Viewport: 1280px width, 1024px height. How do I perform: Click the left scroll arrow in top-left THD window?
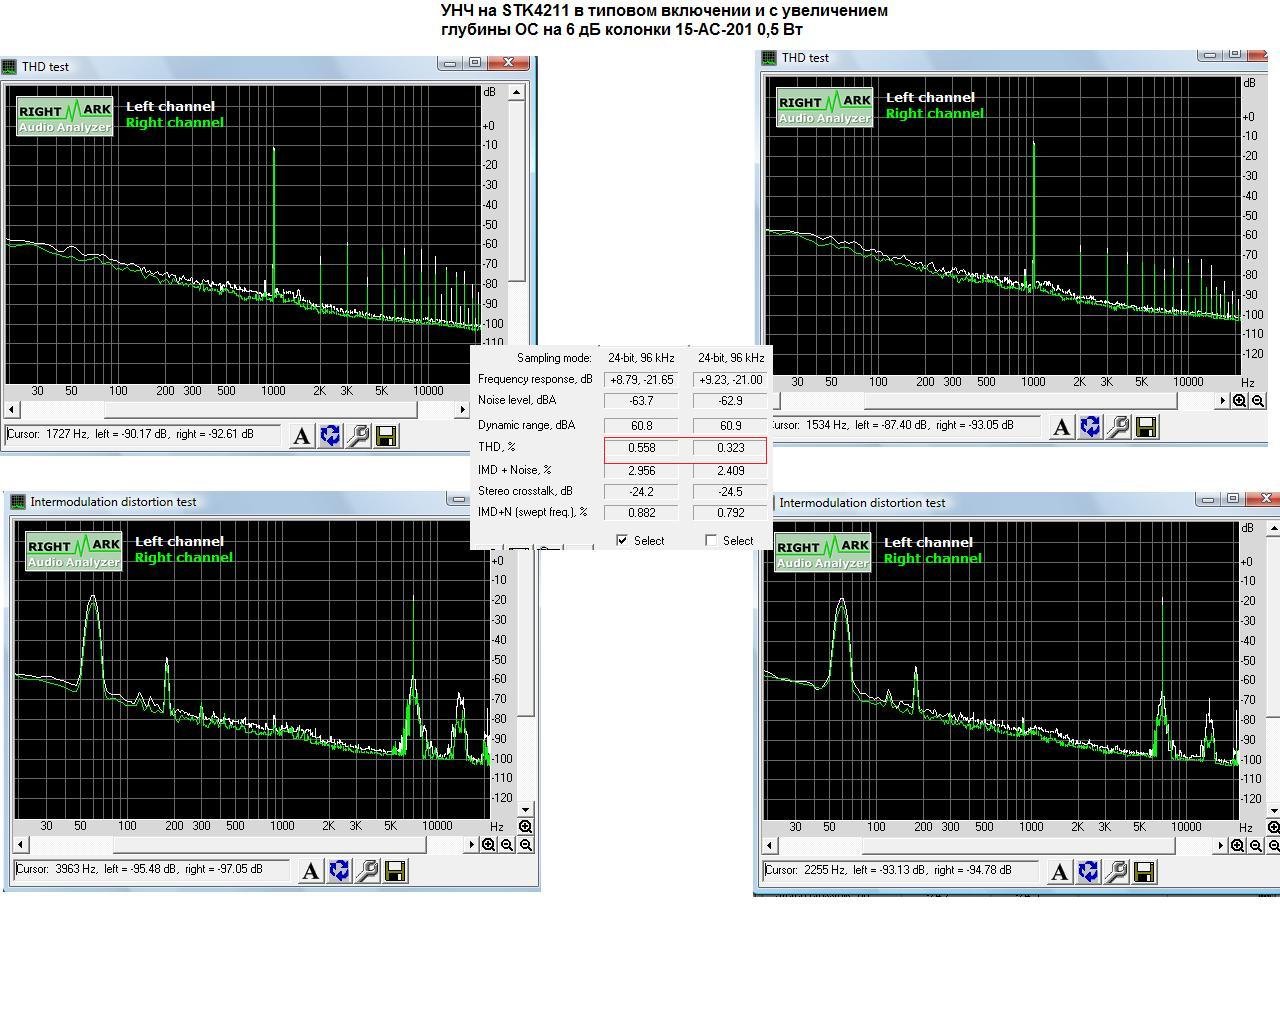pyautogui.click(x=12, y=409)
